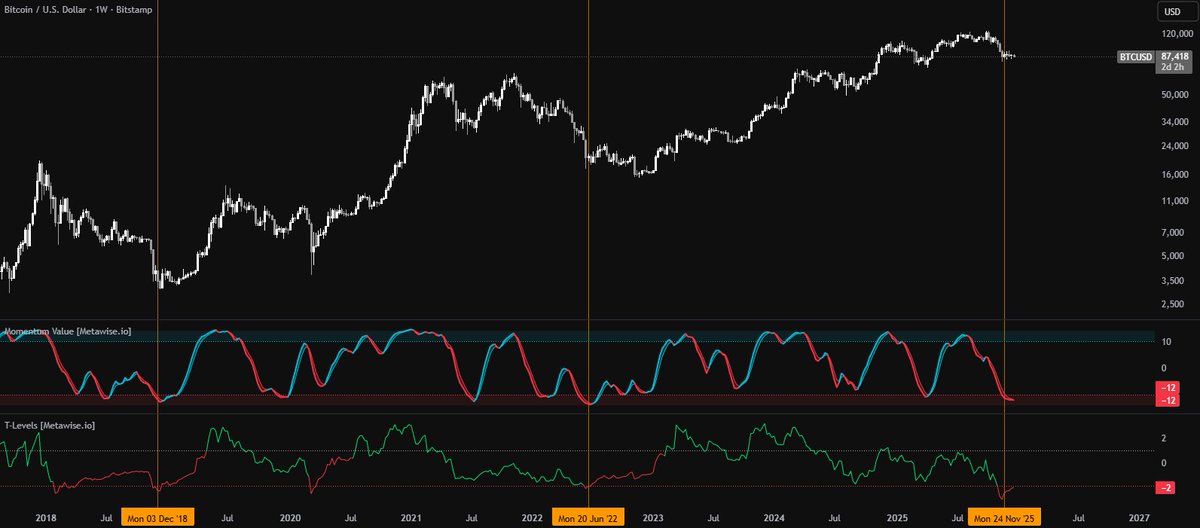Click the Mon 03 Dec '18 date marker
This screenshot has height=528, width=1200.
(x=158, y=518)
